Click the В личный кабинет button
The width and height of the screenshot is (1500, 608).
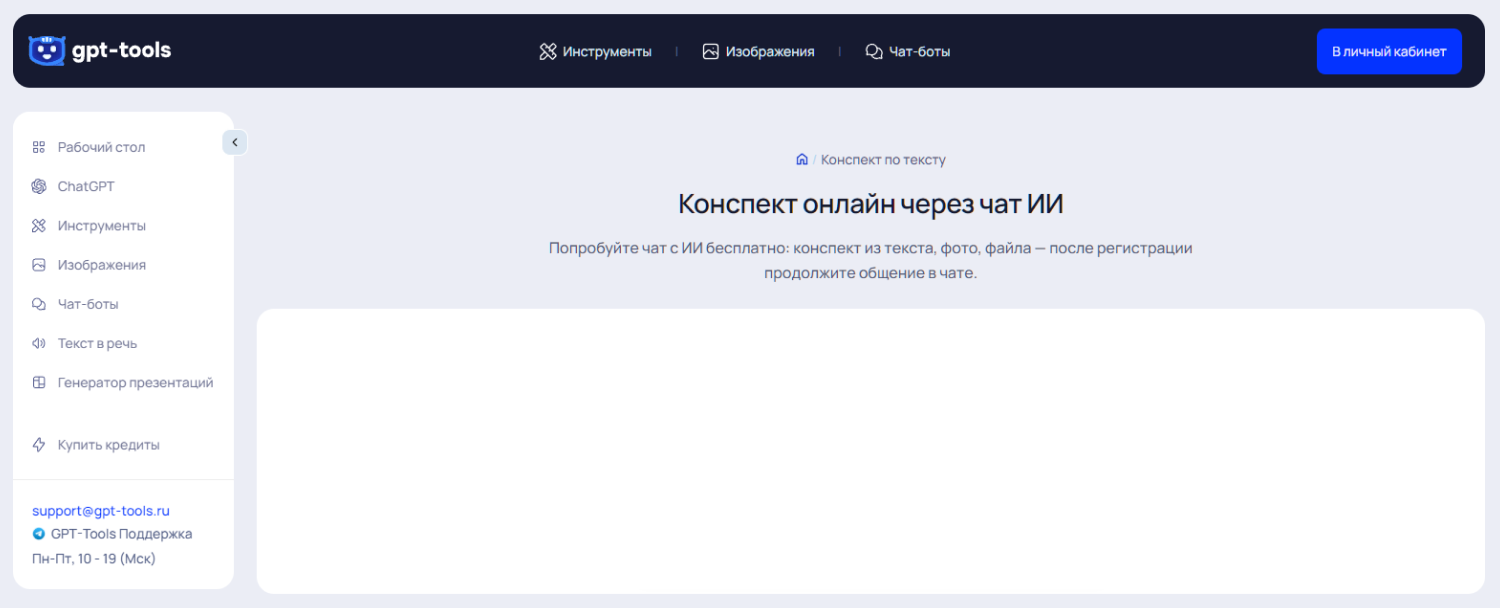pyautogui.click(x=1389, y=50)
